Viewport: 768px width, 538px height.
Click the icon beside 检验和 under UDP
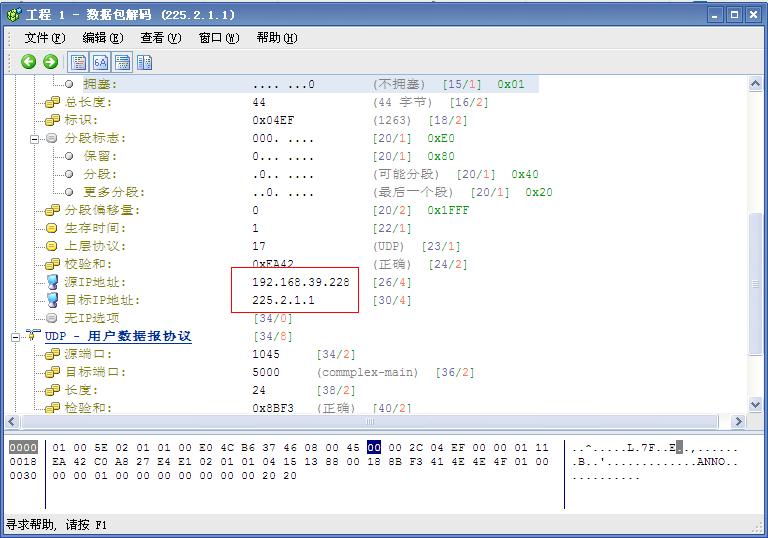tap(52, 408)
